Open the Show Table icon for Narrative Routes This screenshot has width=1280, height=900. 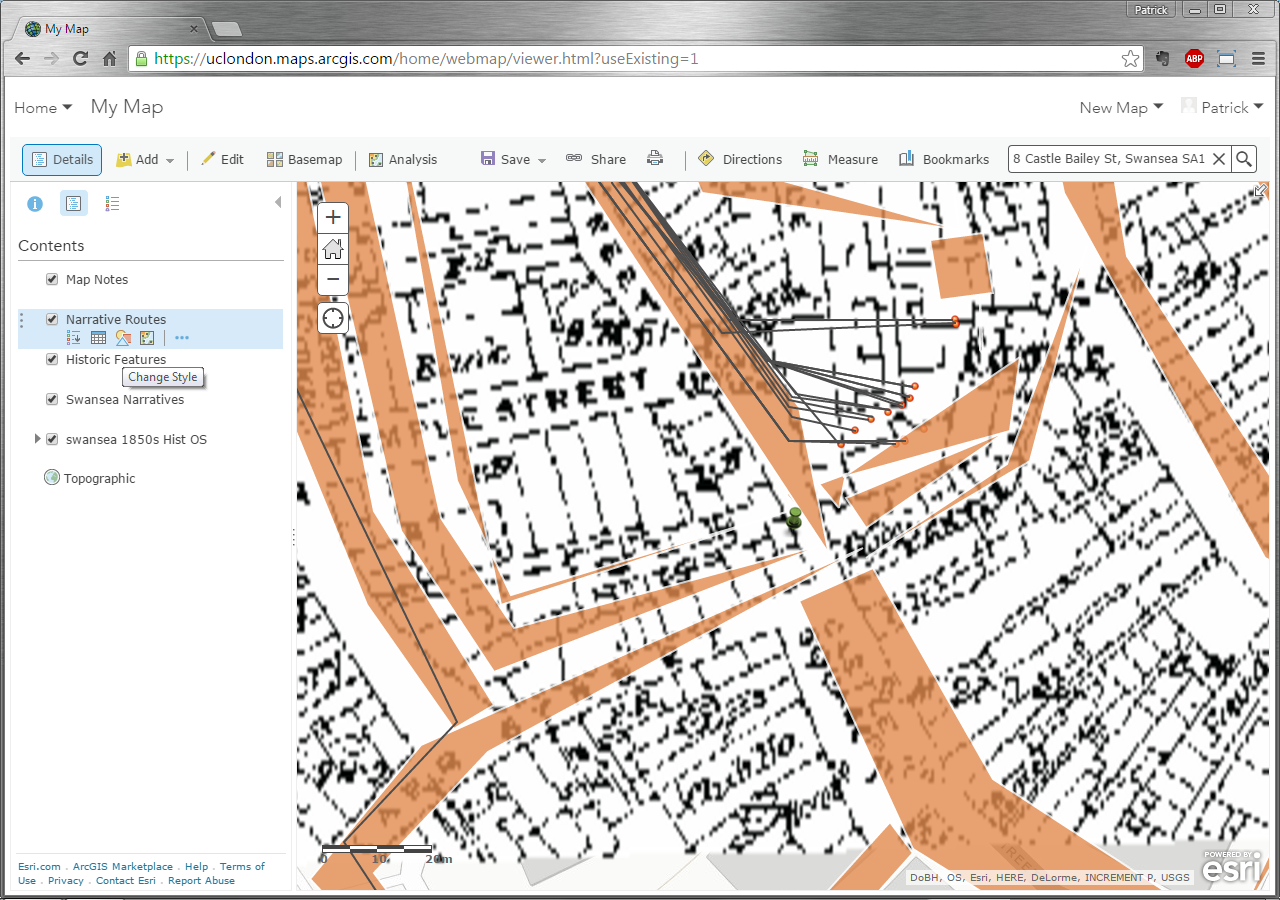98,338
